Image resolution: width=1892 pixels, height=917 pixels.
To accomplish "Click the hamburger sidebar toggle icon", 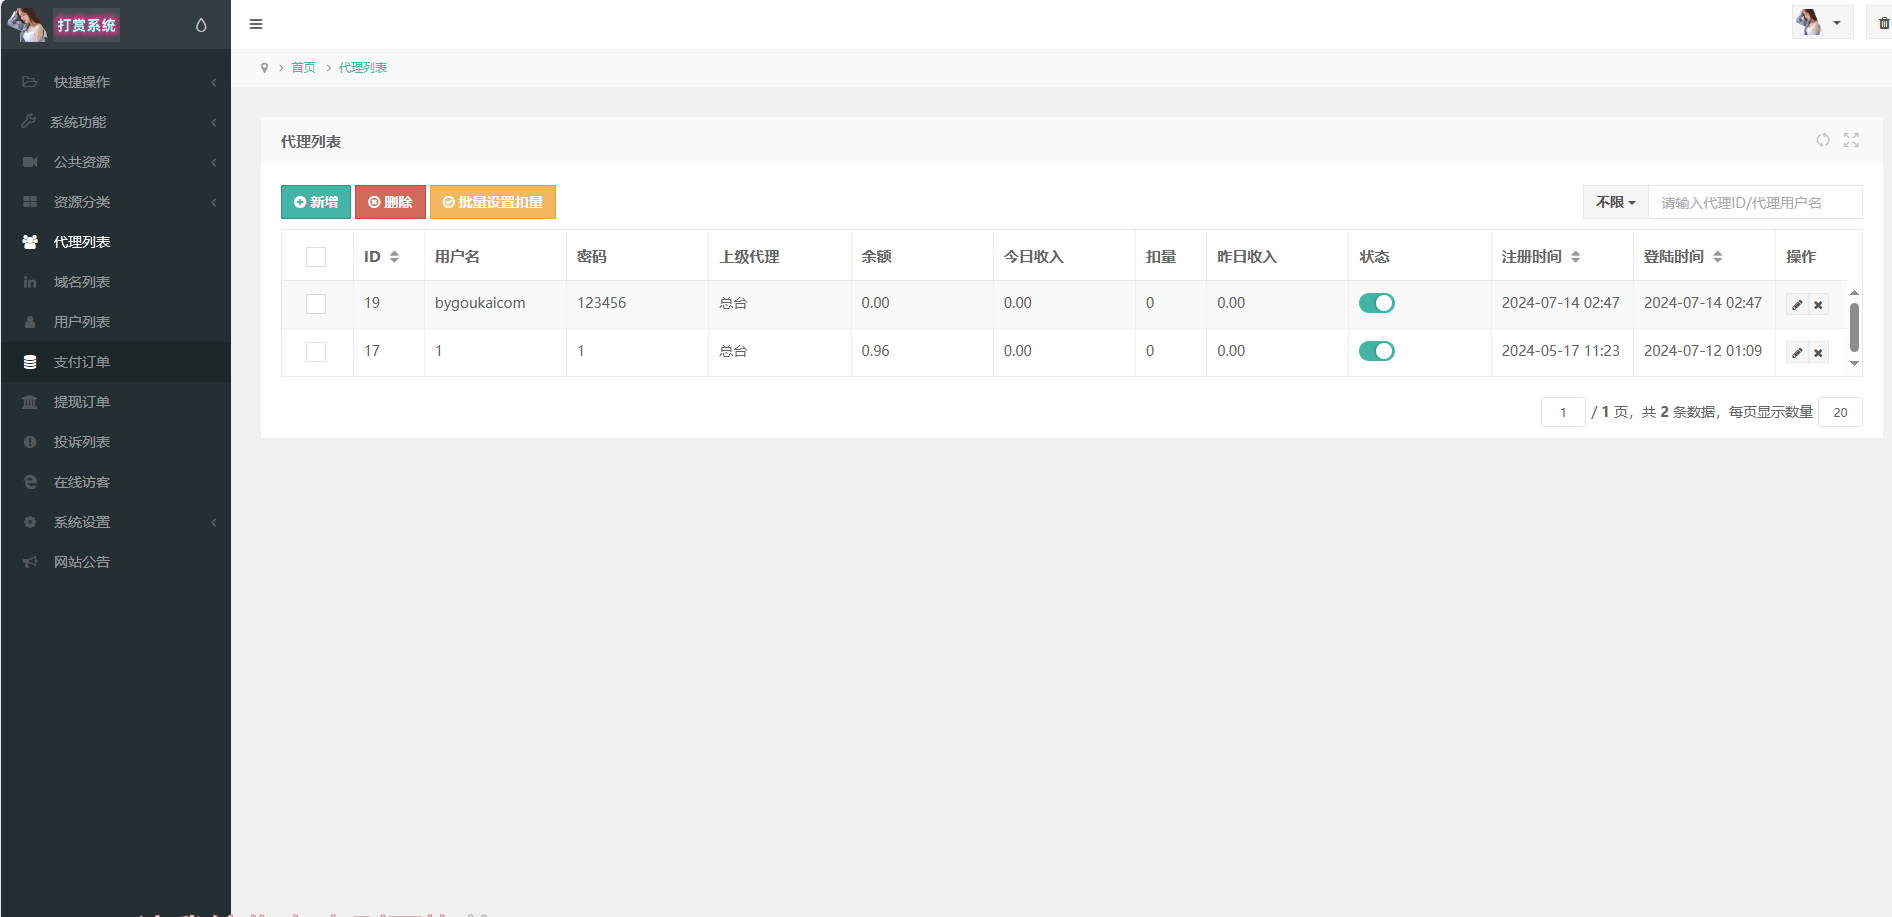I will click(x=256, y=24).
